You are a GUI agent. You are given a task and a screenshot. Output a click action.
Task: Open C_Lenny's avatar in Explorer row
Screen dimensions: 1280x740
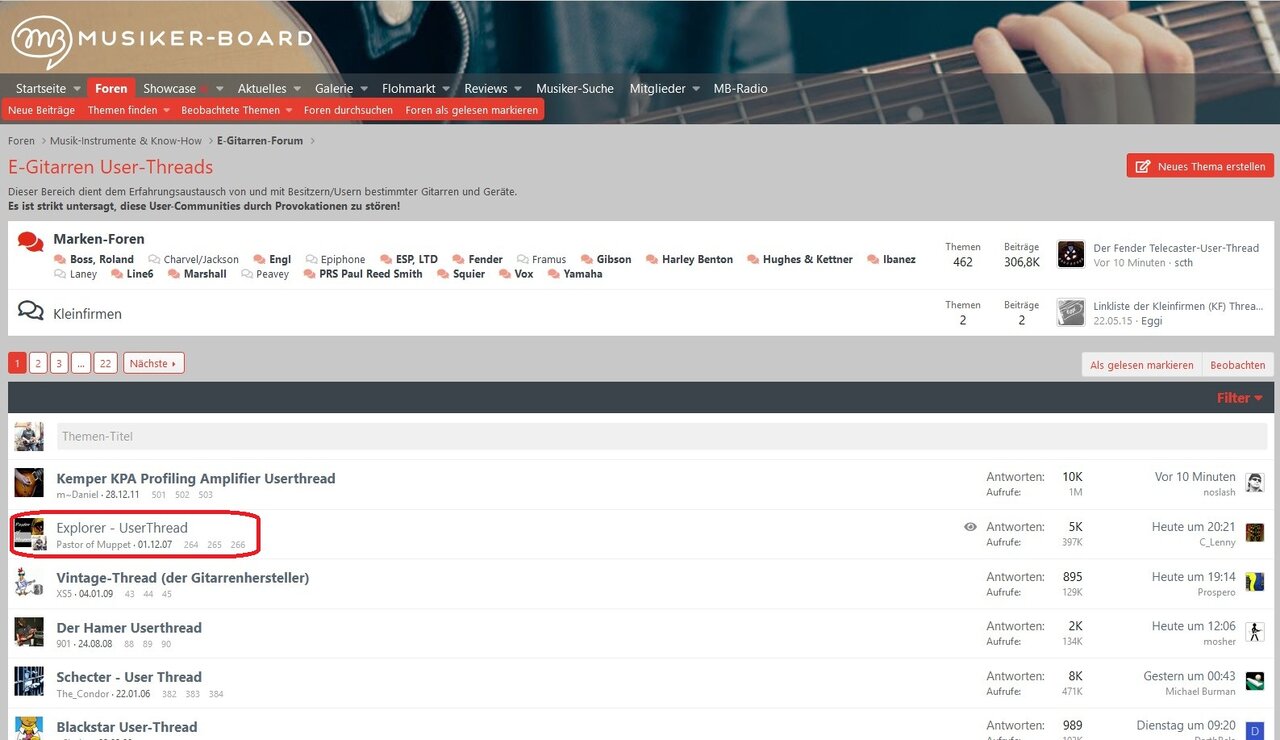[x=1254, y=532]
